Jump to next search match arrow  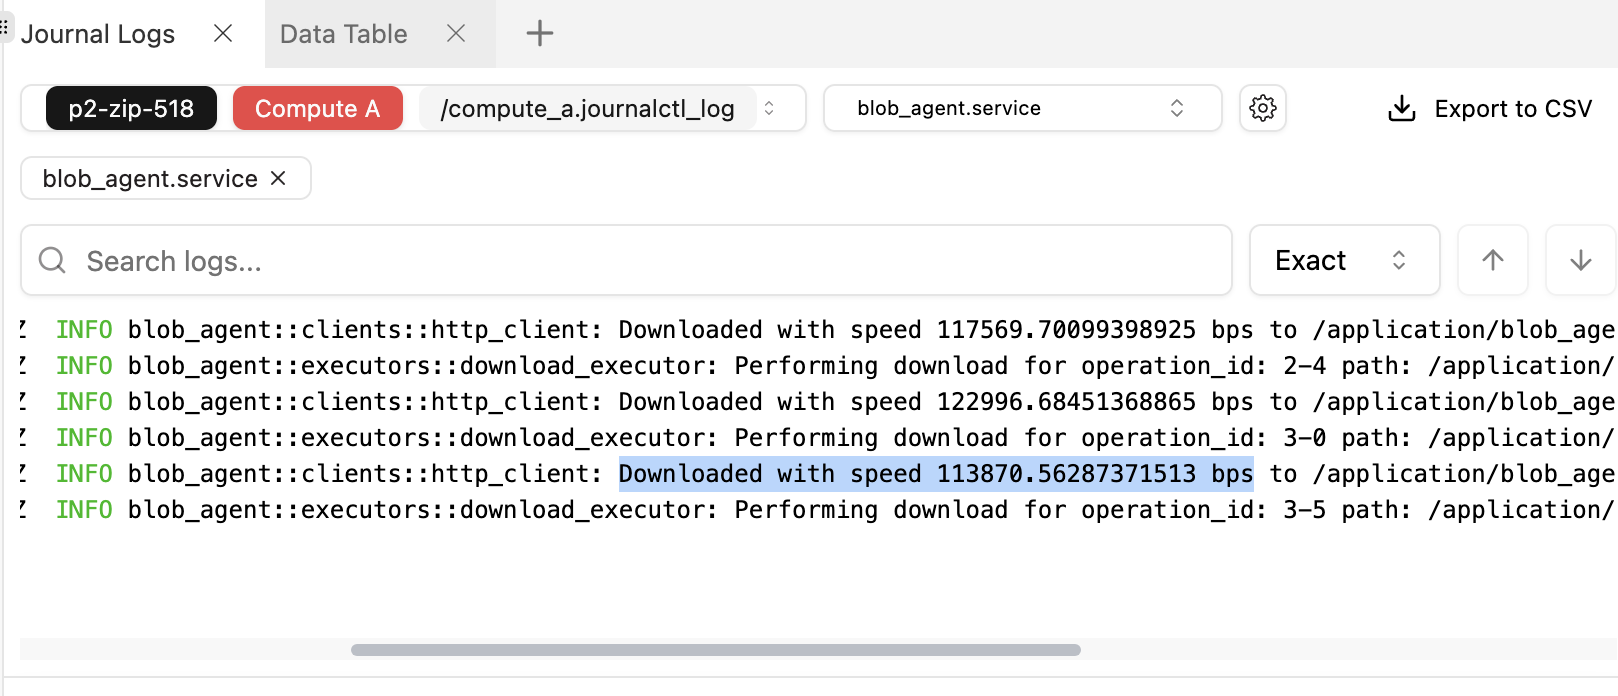(x=1581, y=260)
